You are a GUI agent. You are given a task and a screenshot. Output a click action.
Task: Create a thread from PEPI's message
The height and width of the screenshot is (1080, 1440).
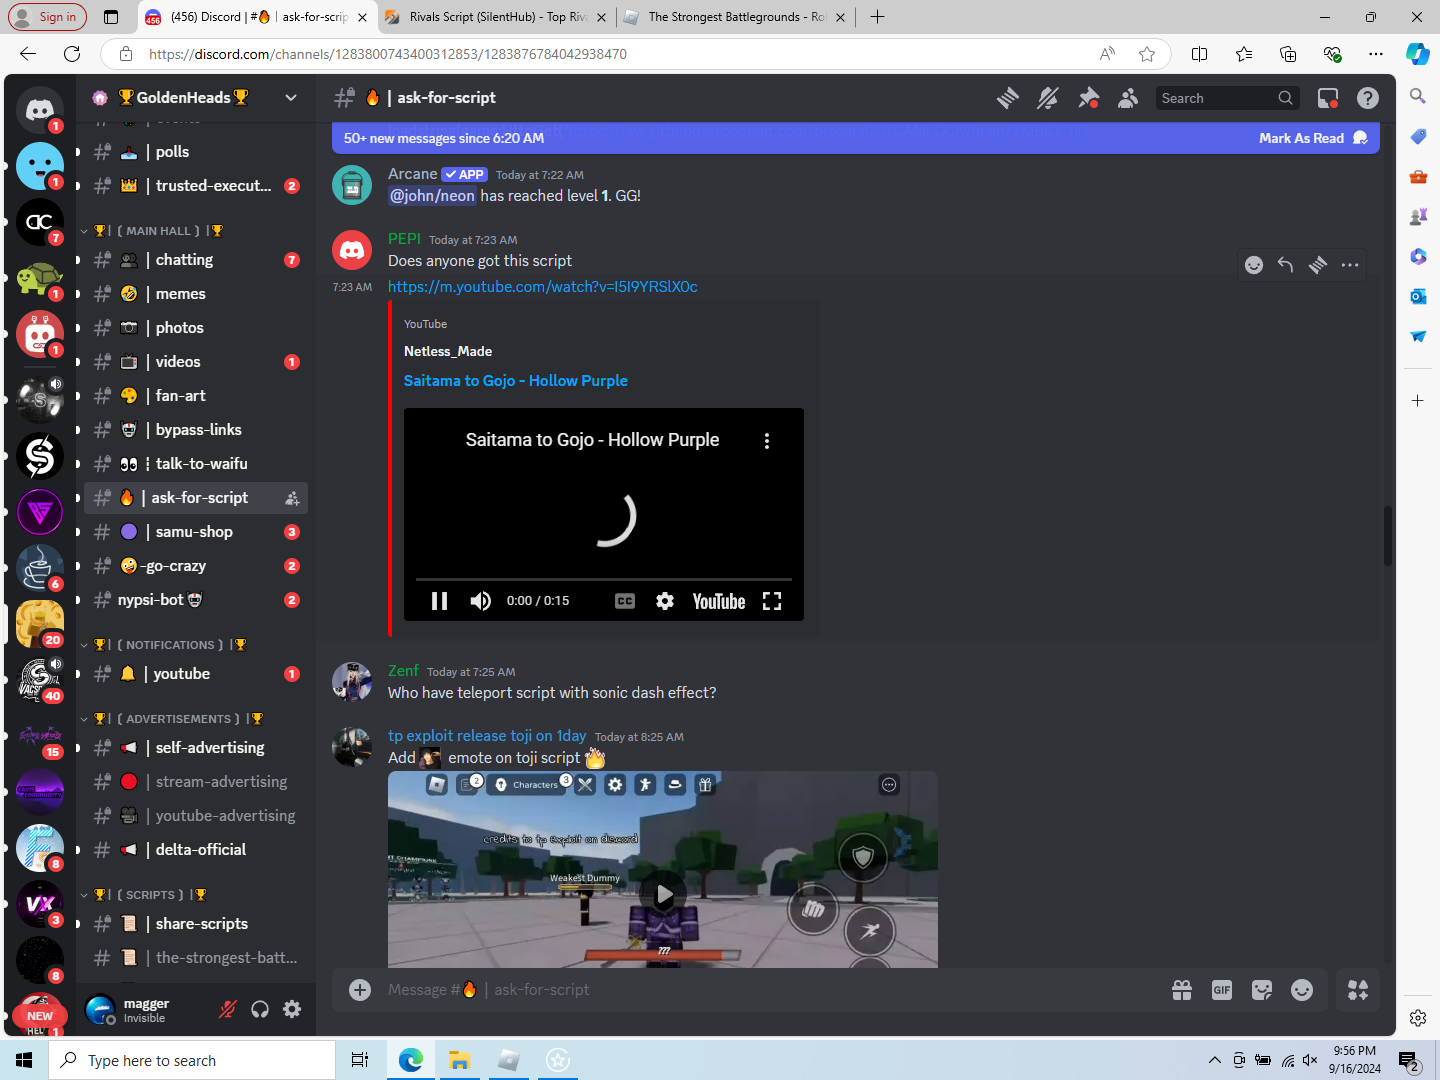click(x=1318, y=265)
